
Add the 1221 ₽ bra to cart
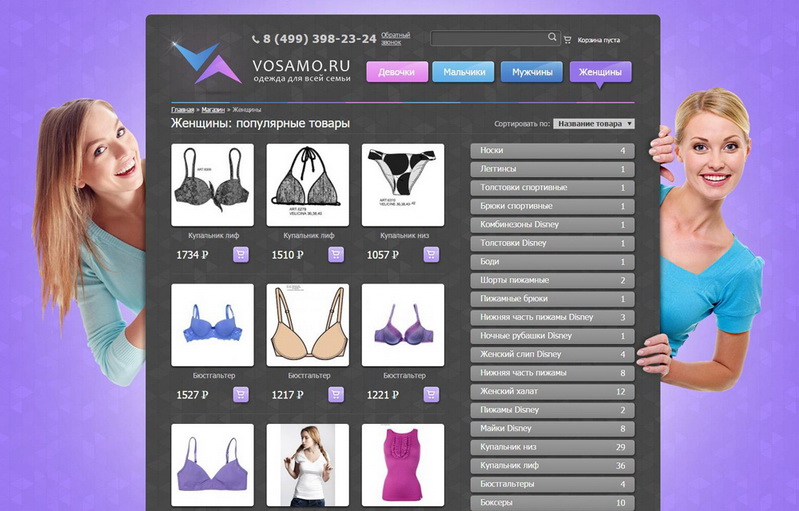click(431, 394)
